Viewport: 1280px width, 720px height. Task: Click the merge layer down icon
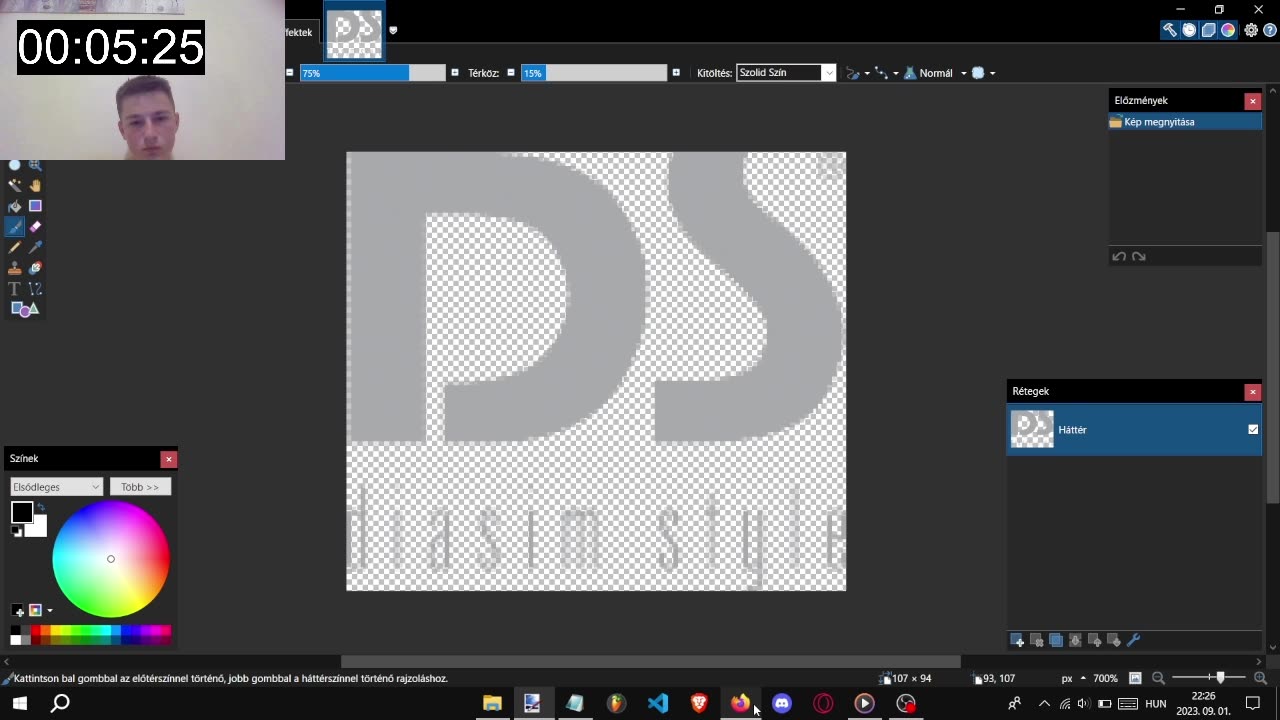[1075, 640]
